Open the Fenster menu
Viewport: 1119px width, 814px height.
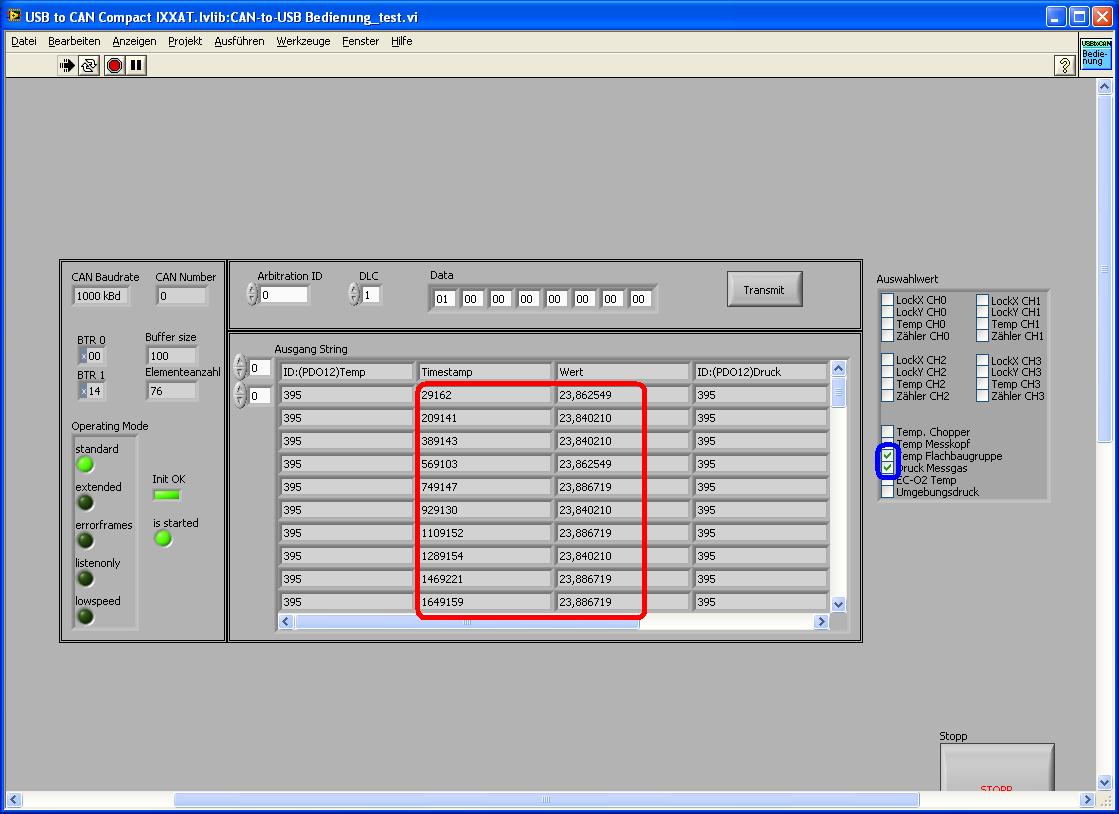(x=360, y=41)
